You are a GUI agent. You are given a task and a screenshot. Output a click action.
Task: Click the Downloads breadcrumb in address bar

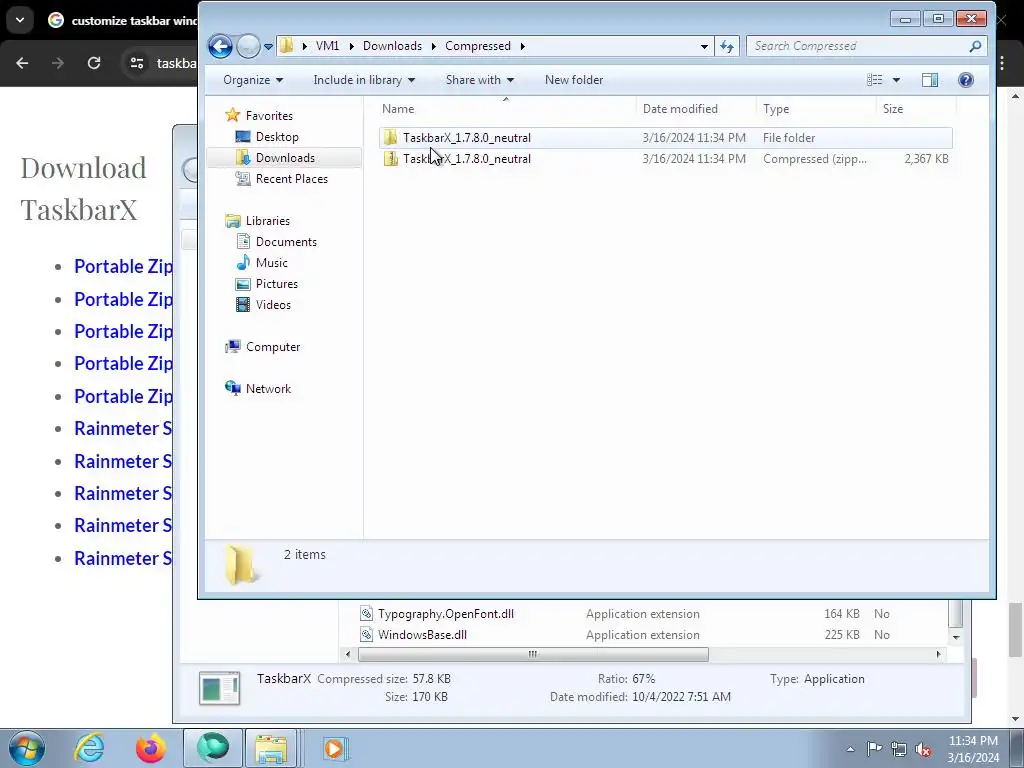click(x=392, y=46)
